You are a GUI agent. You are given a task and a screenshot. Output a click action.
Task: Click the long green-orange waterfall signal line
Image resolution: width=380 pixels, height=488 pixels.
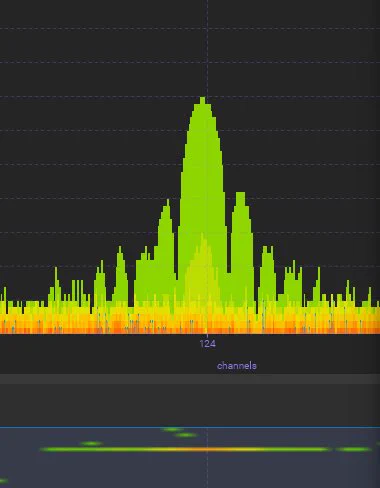[185, 449]
